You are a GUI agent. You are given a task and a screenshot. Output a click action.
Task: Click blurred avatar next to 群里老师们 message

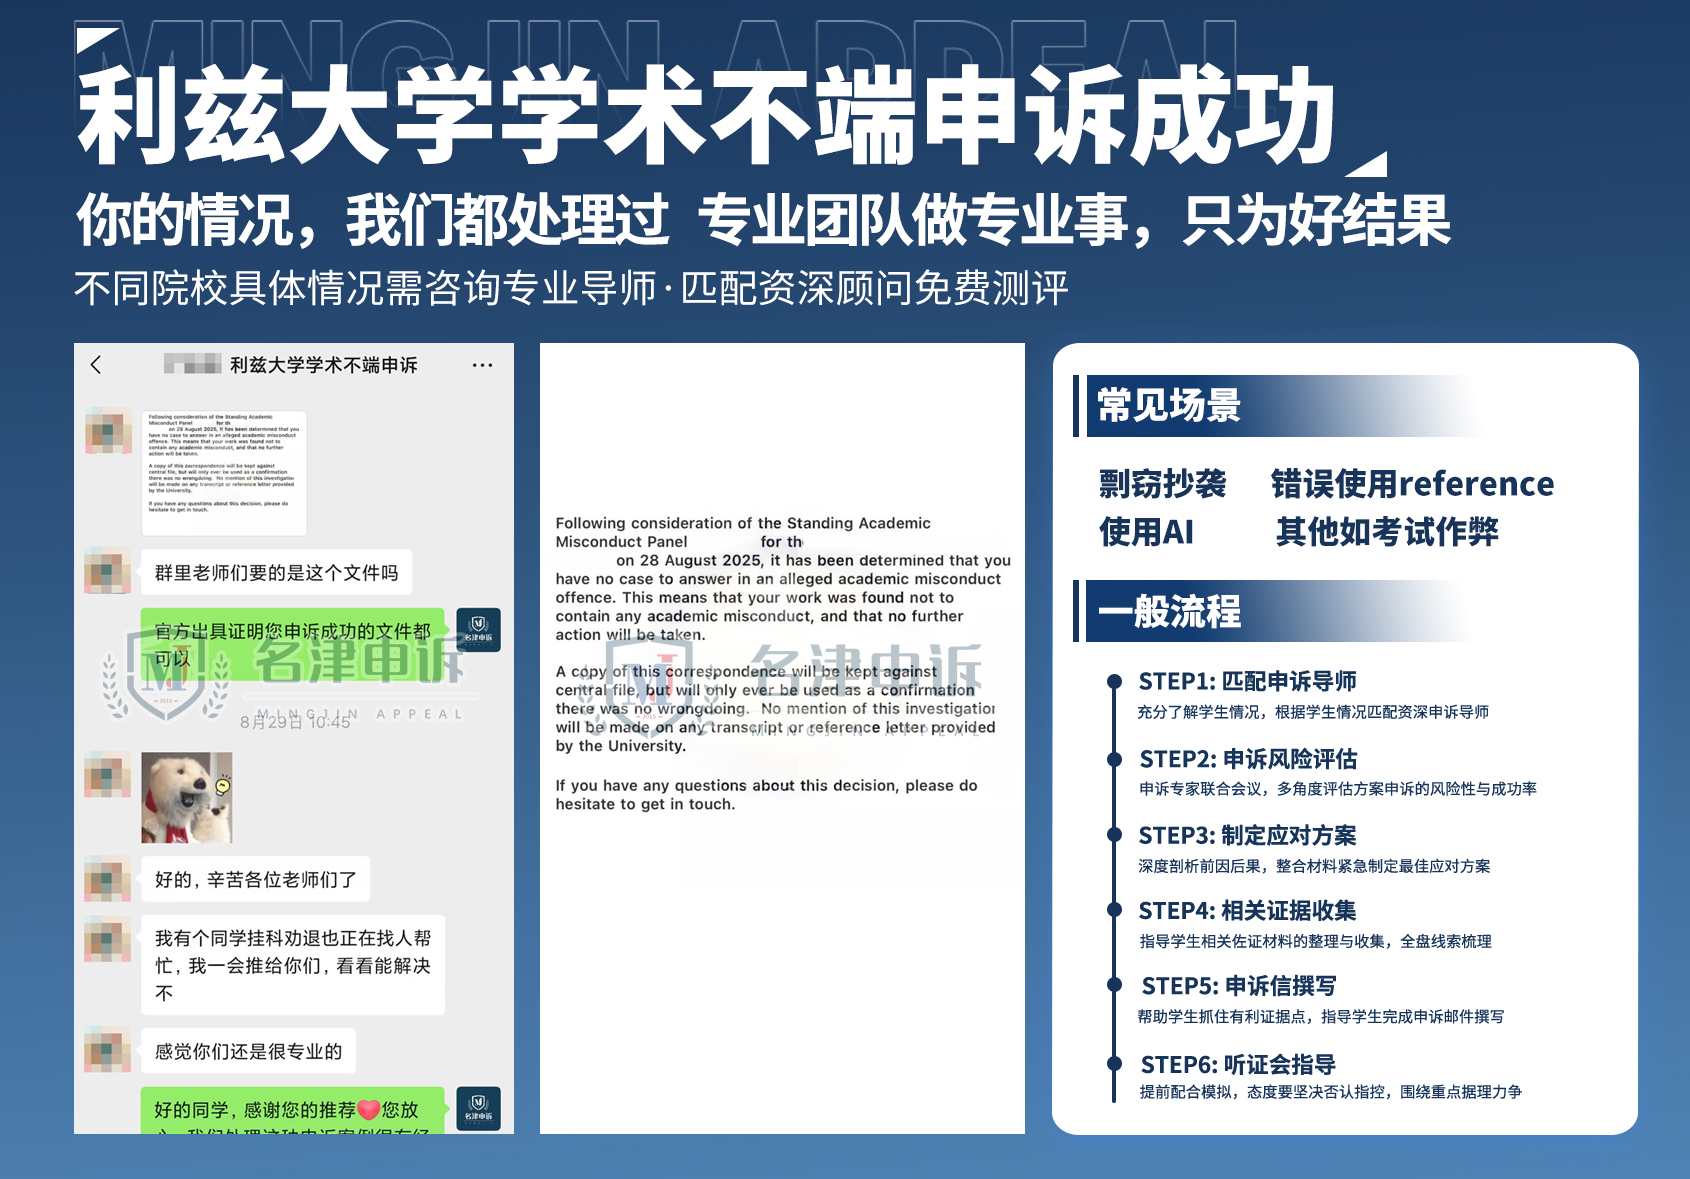[x=108, y=571]
